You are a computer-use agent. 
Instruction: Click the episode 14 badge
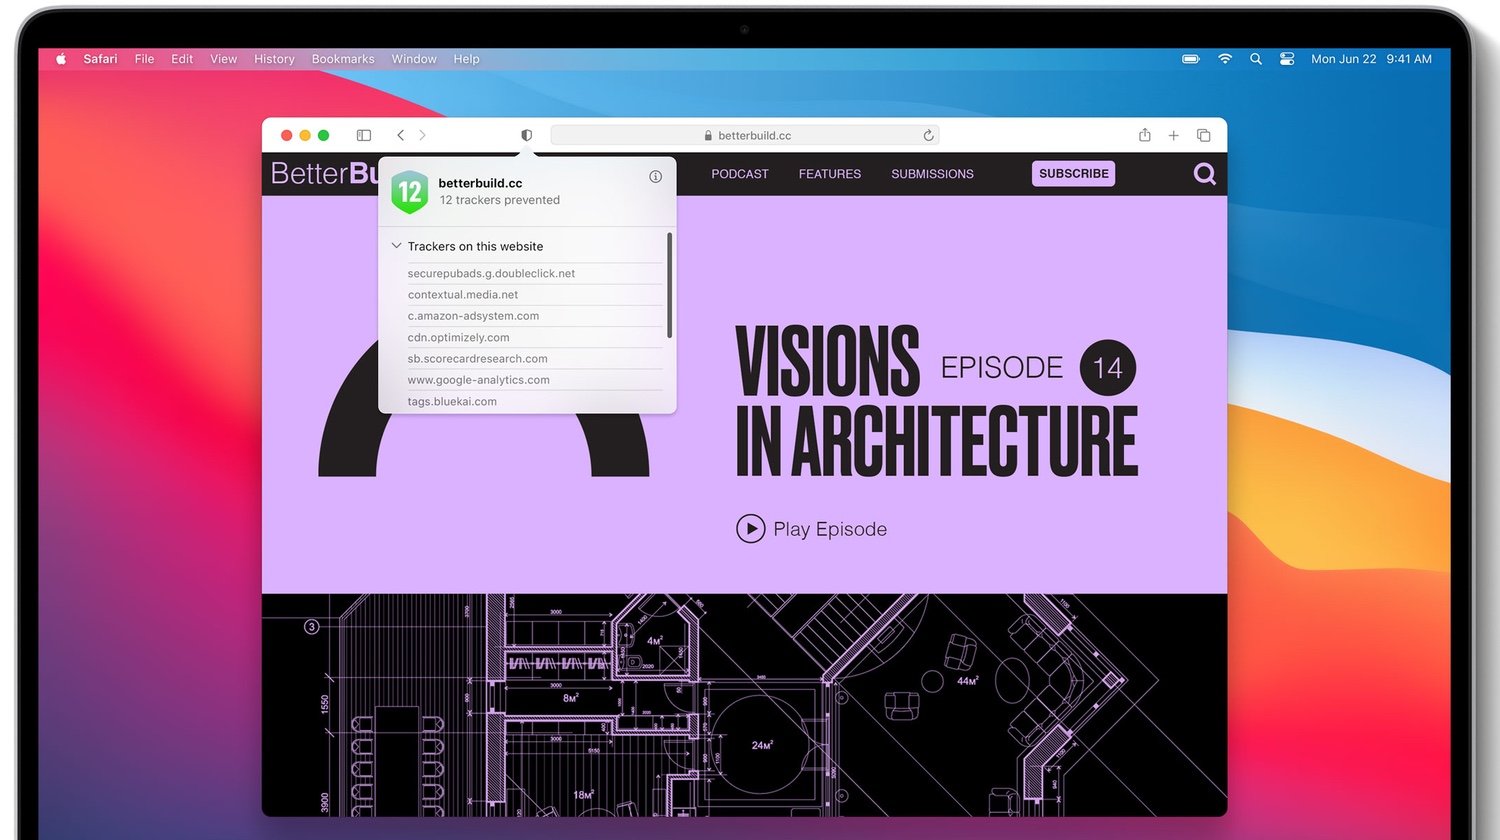(x=1108, y=368)
